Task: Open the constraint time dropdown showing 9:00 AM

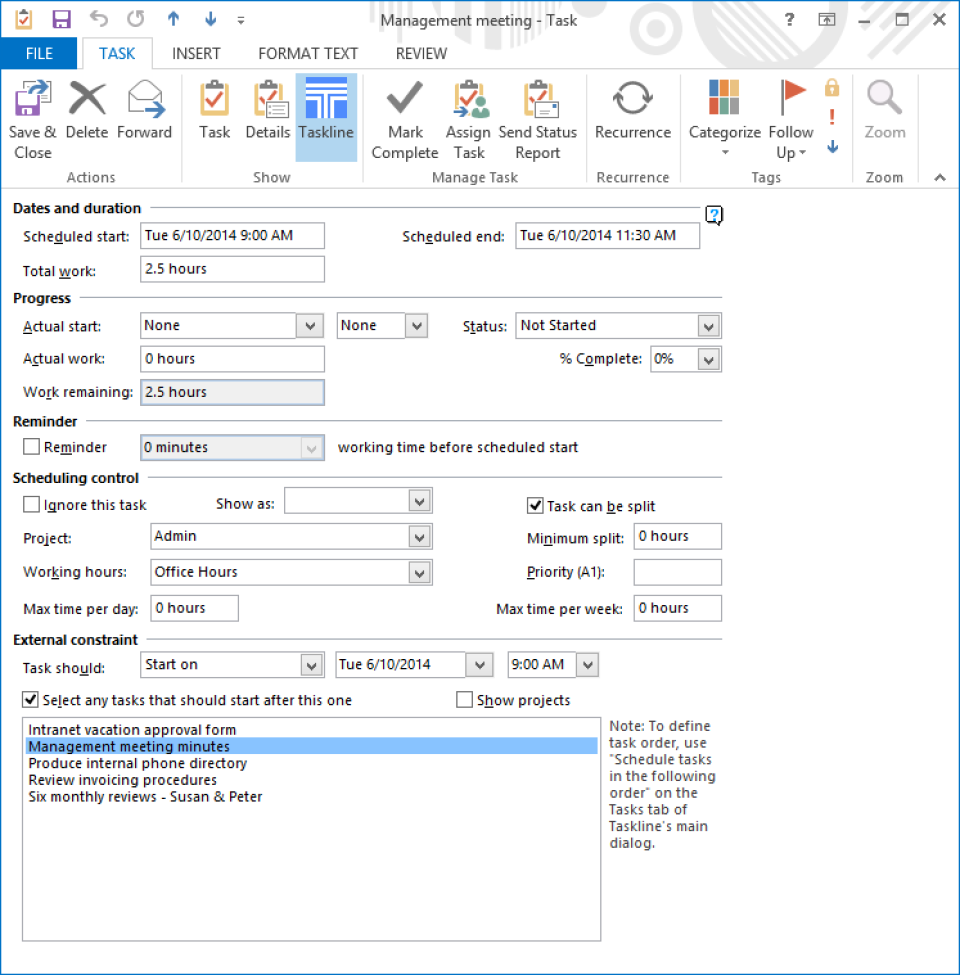Action: click(588, 665)
